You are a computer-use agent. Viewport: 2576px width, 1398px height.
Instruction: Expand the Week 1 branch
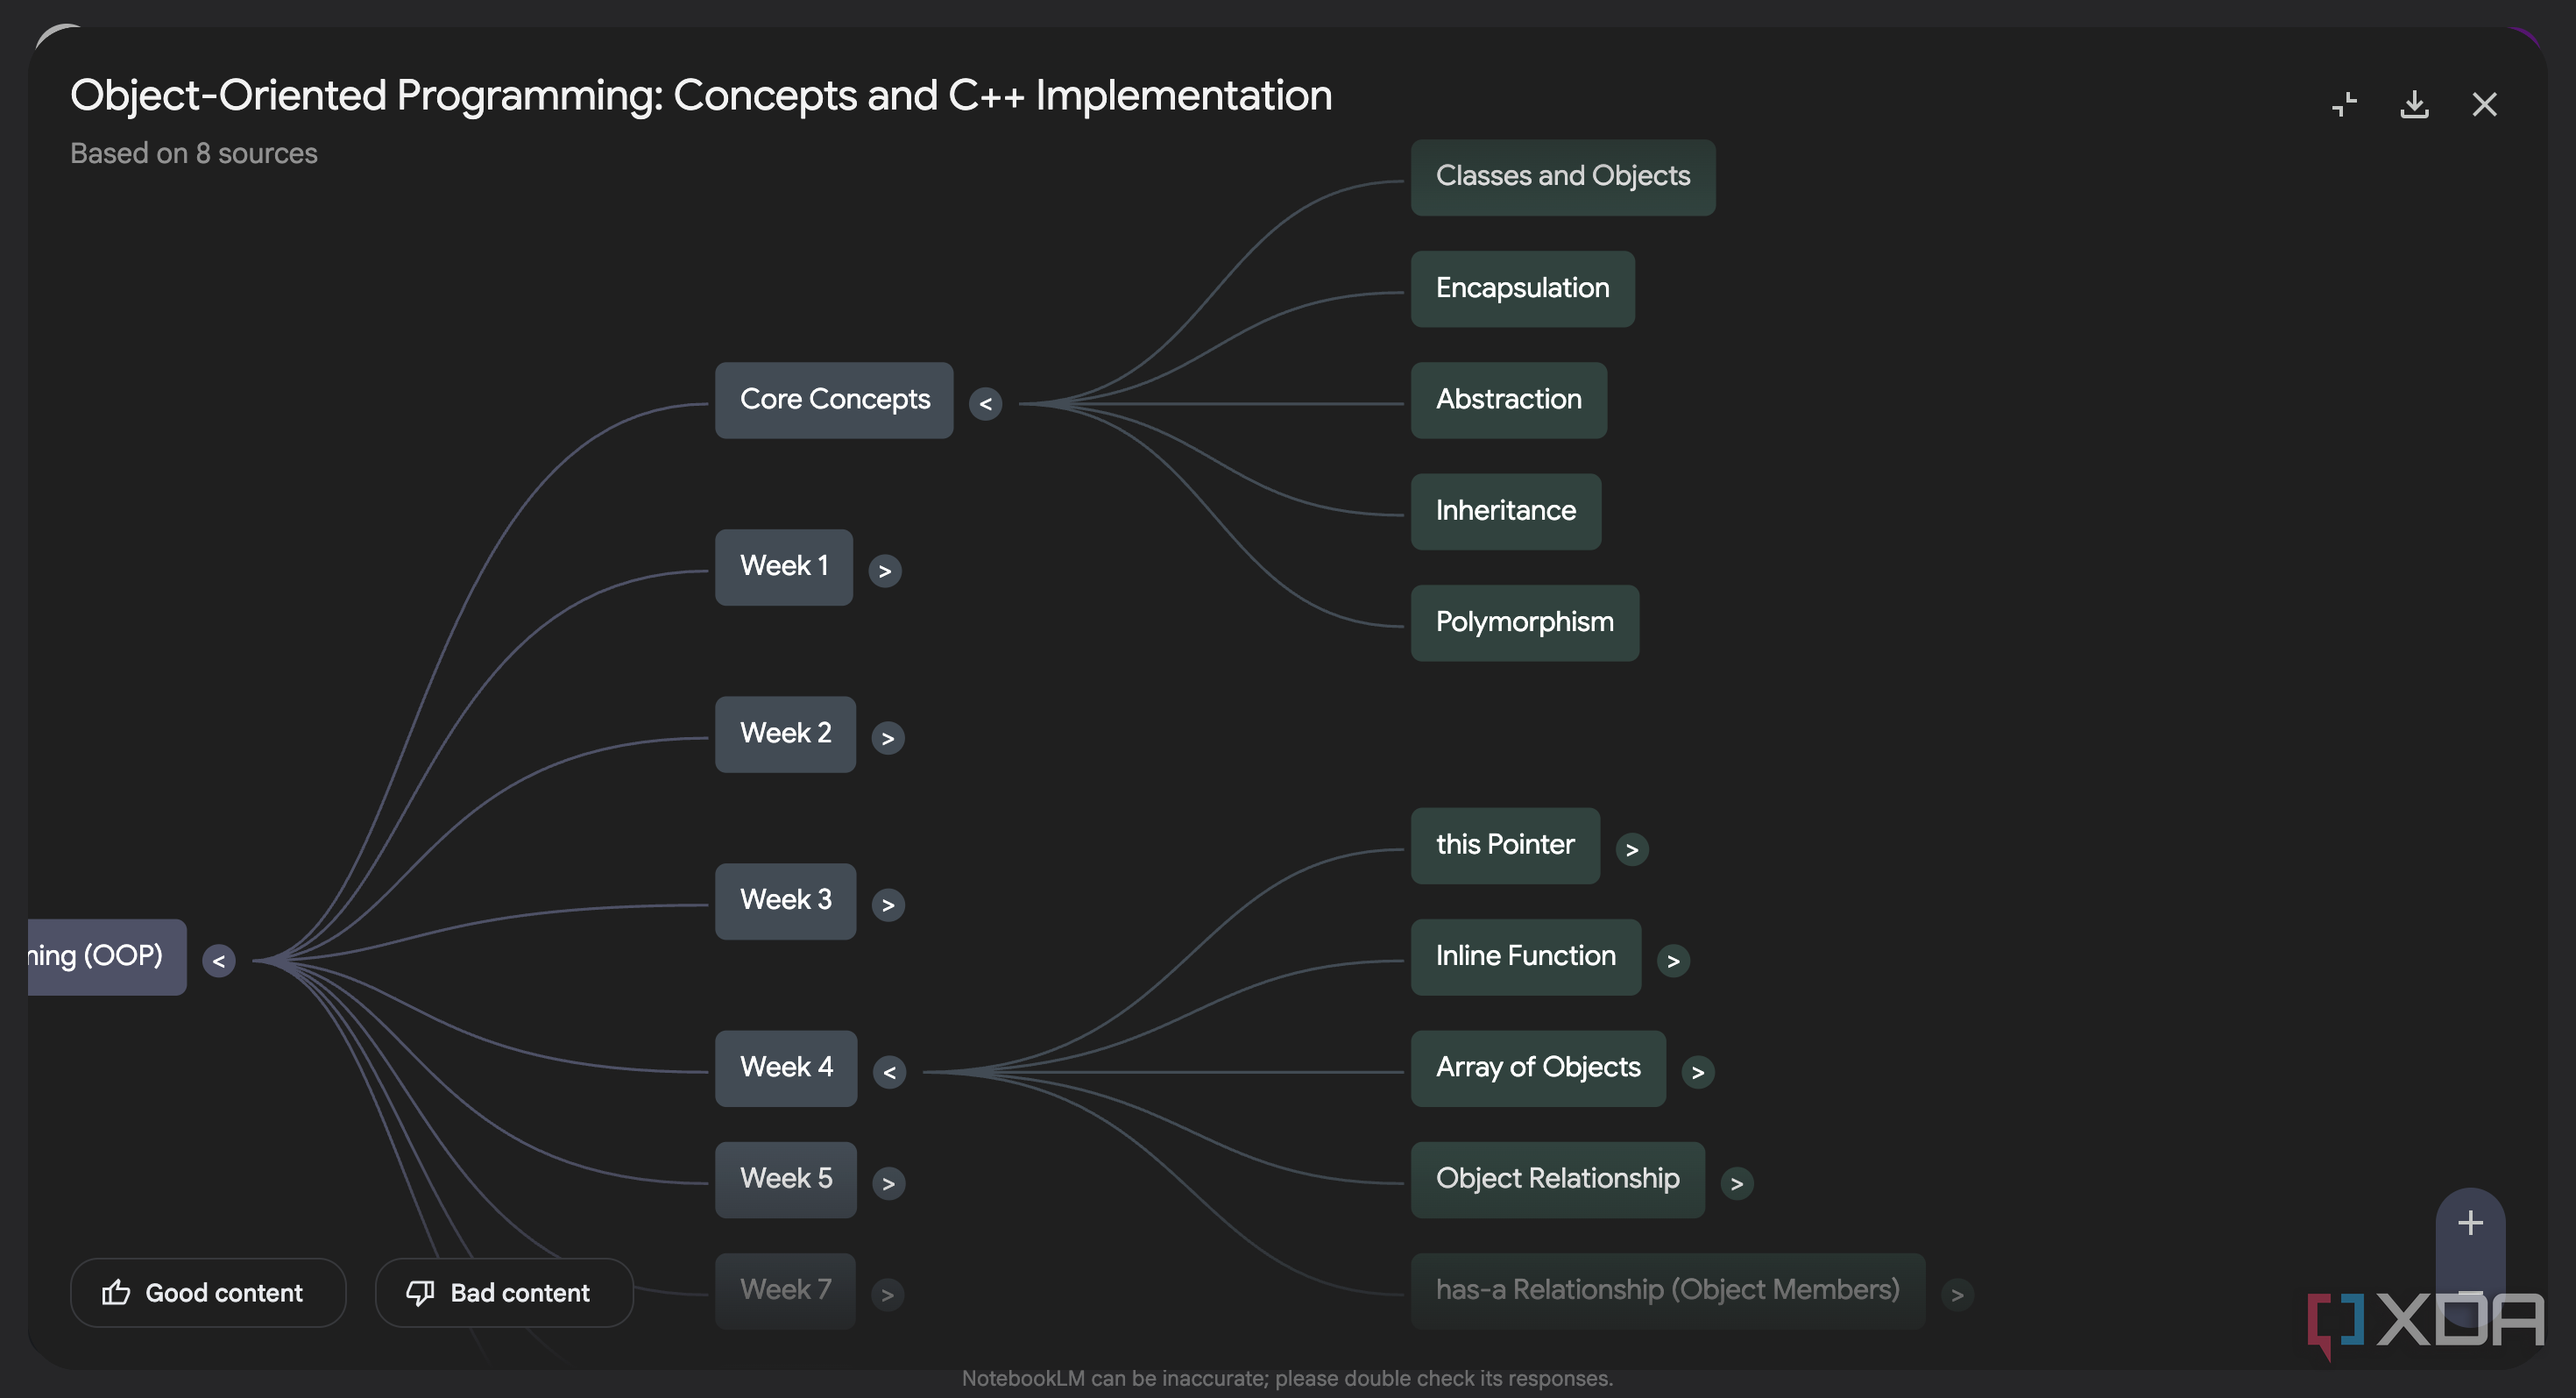click(x=886, y=570)
